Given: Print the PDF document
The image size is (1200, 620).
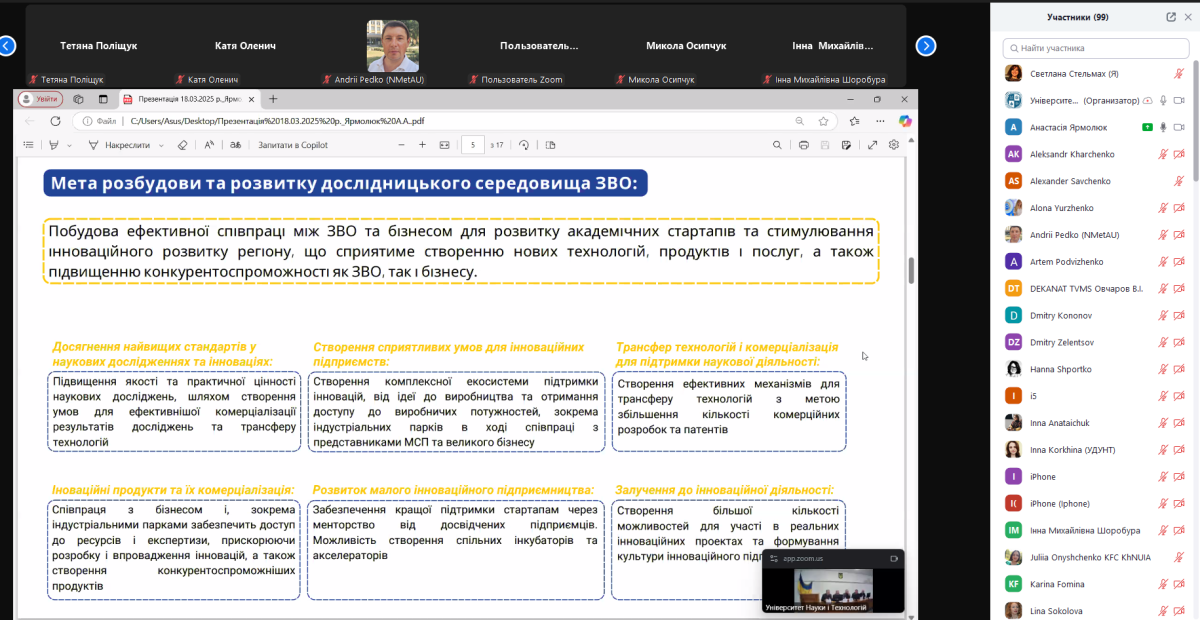Looking at the screenshot, I should [804, 145].
